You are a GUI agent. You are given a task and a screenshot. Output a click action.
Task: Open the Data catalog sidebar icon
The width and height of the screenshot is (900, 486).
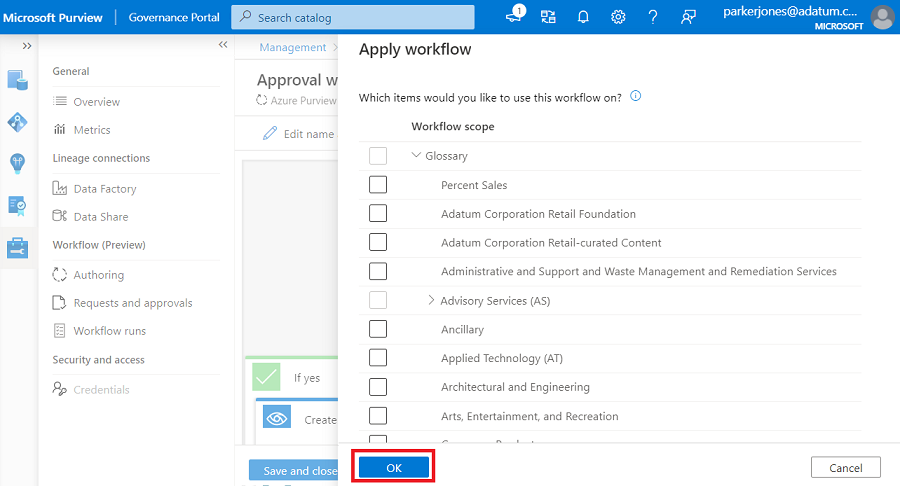(x=17, y=80)
